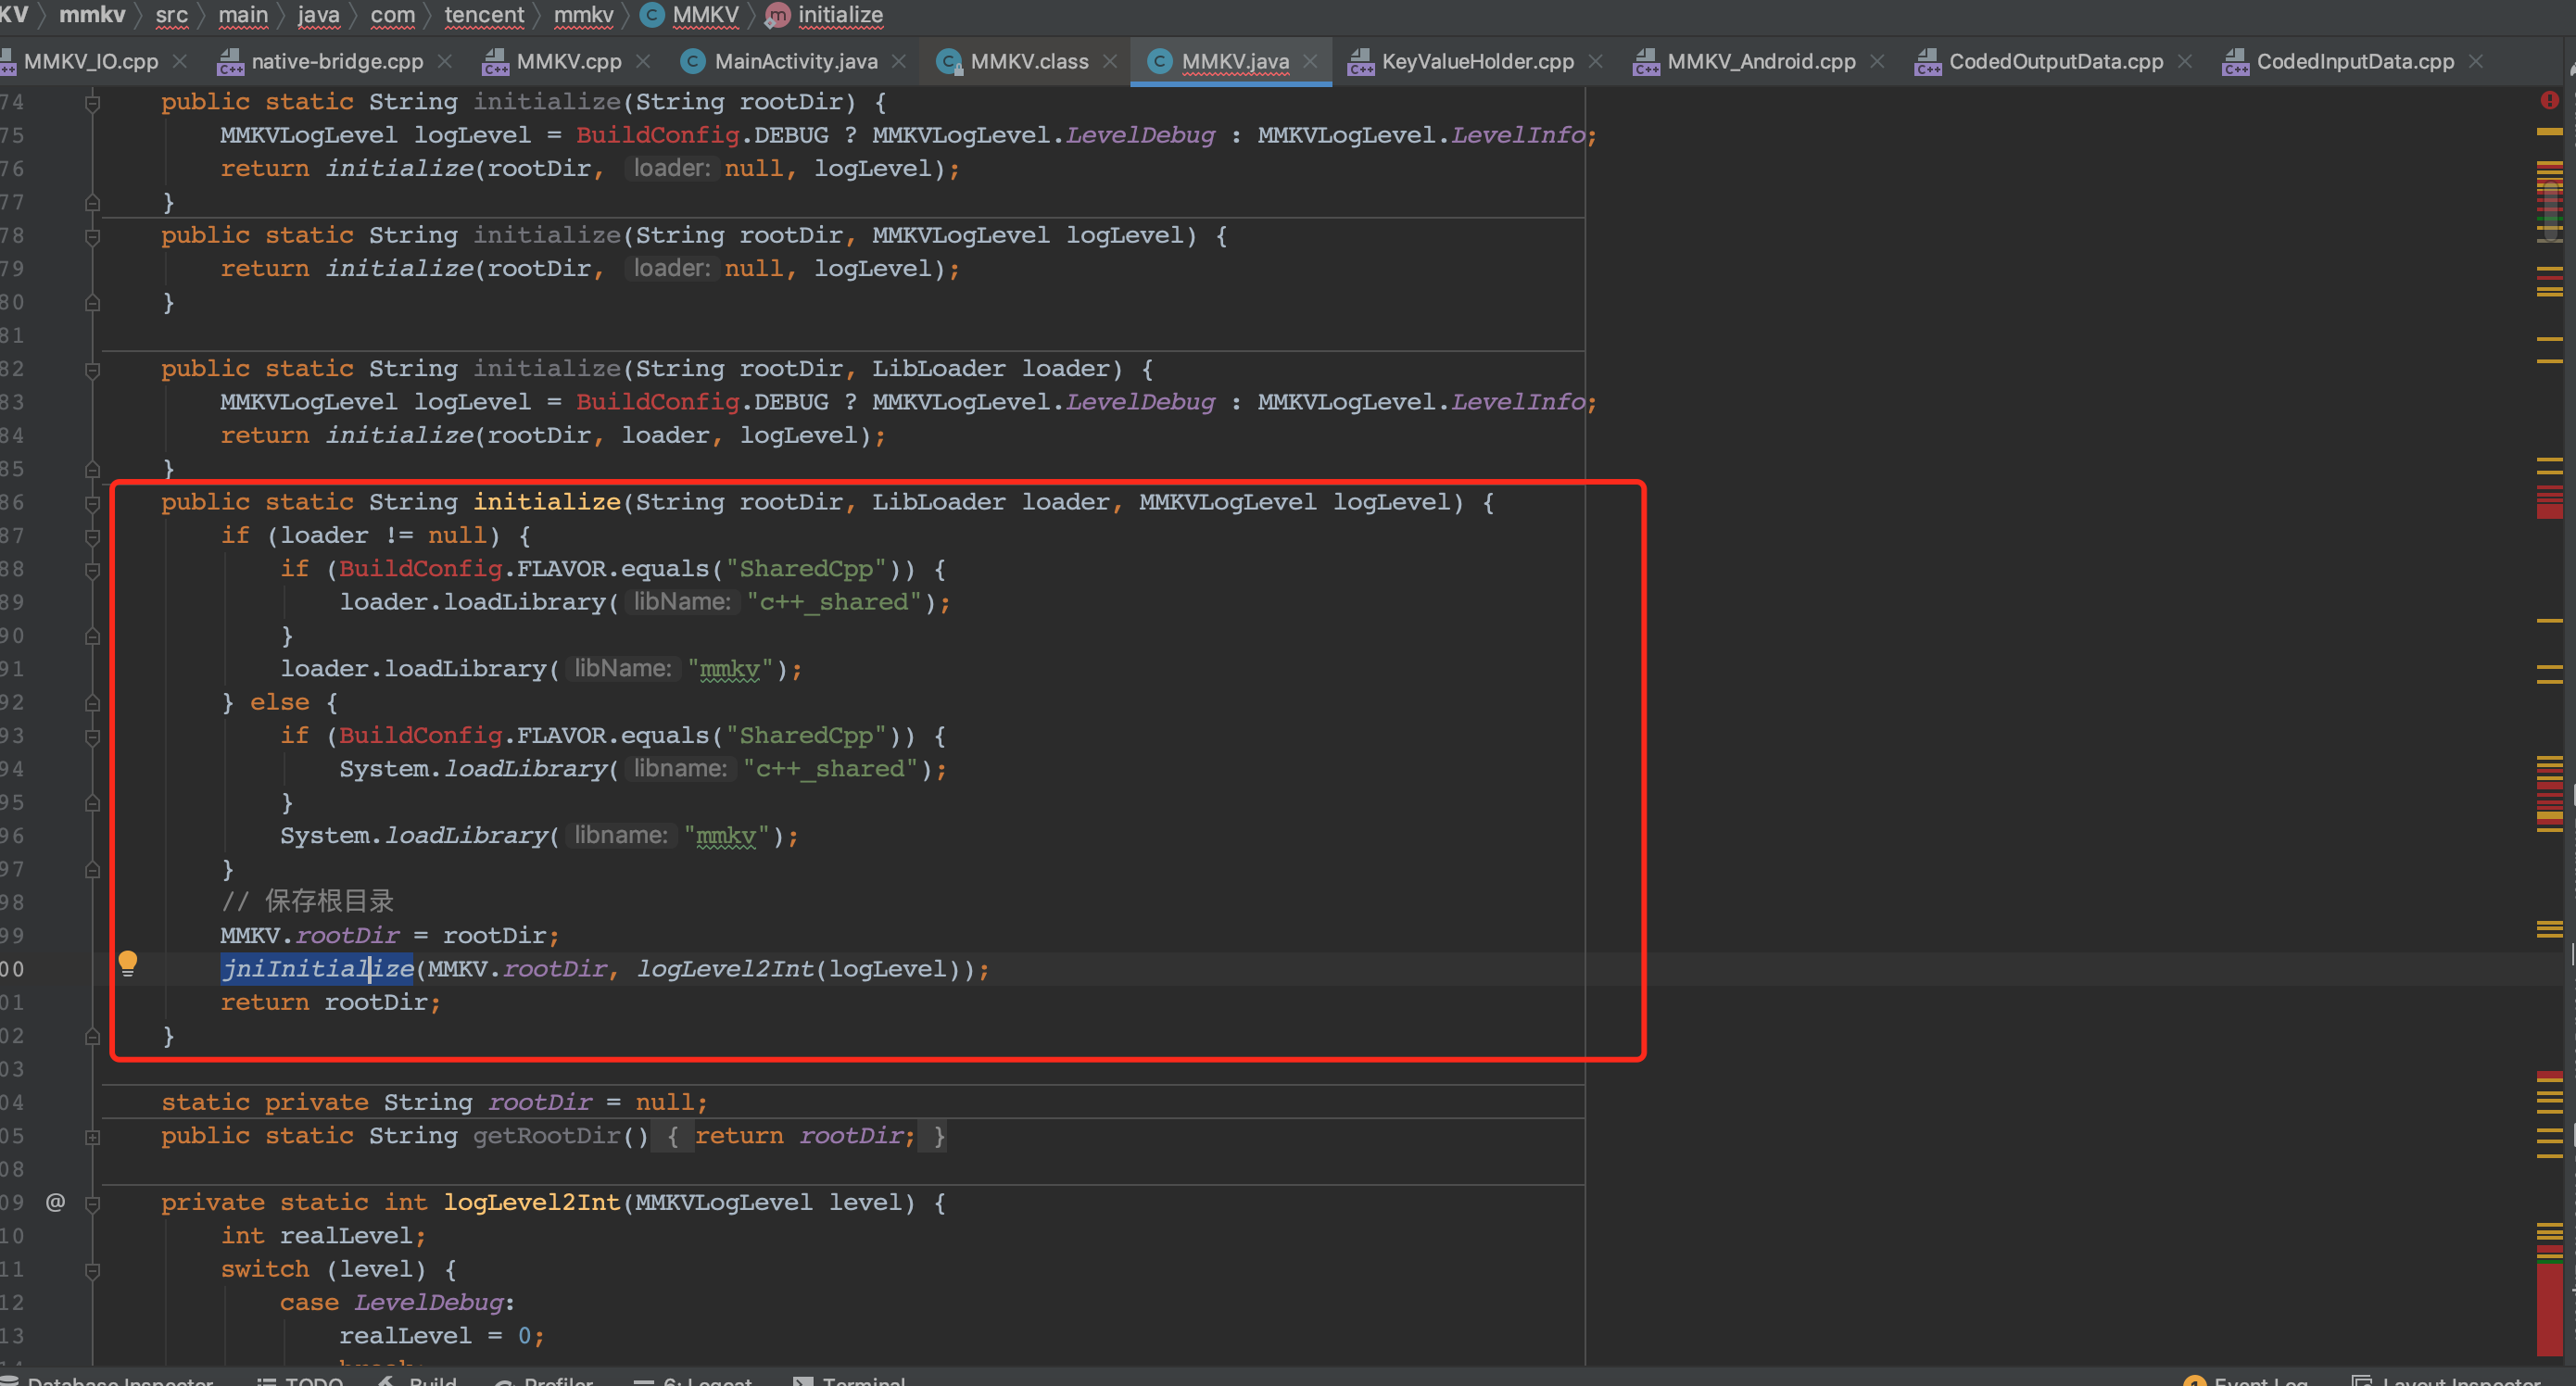This screenshot has height=1386, width=2576.
Task: Close the KeyValueHolder.cpp tab
Action: (x=1596, y=61)
